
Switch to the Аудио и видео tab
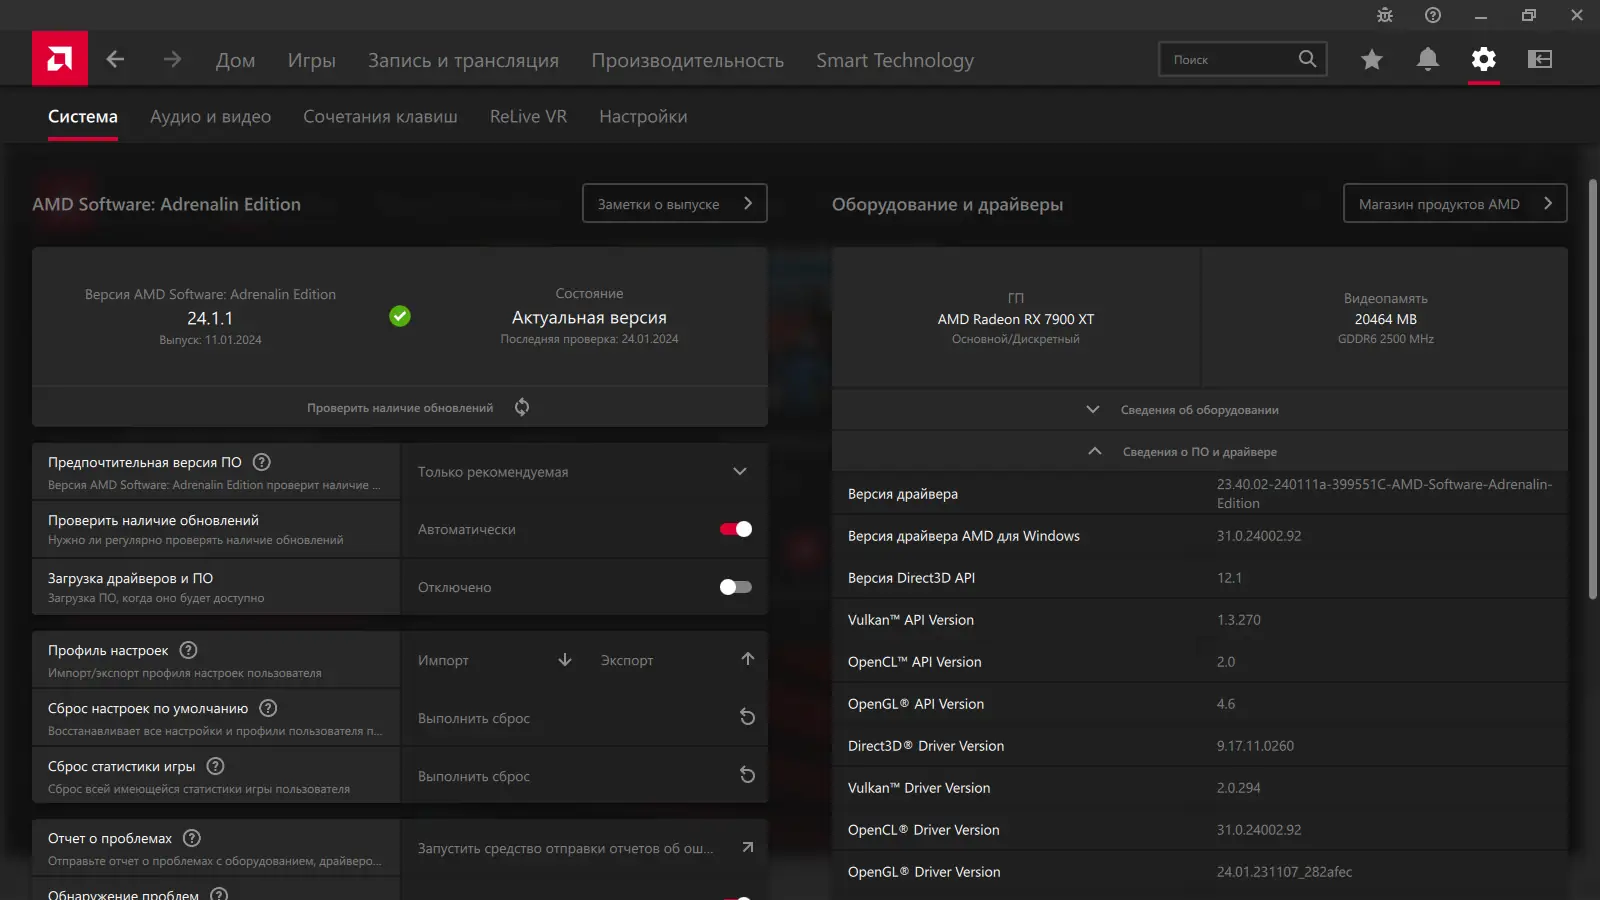(210, 117)
